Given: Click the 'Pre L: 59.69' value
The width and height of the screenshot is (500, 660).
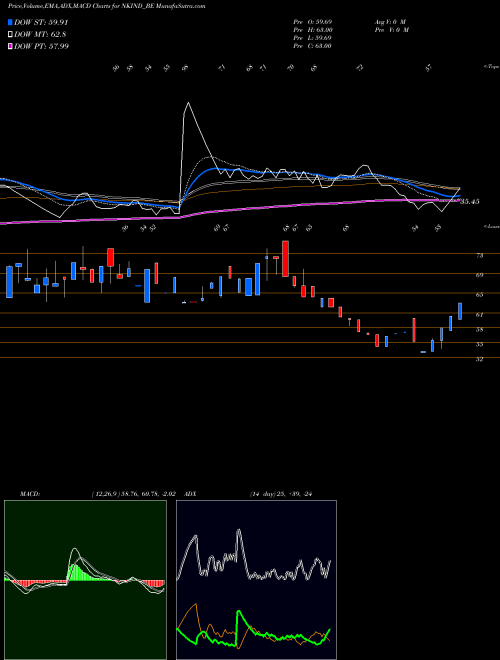Looking at the screenshot, I should coord(313,38).
